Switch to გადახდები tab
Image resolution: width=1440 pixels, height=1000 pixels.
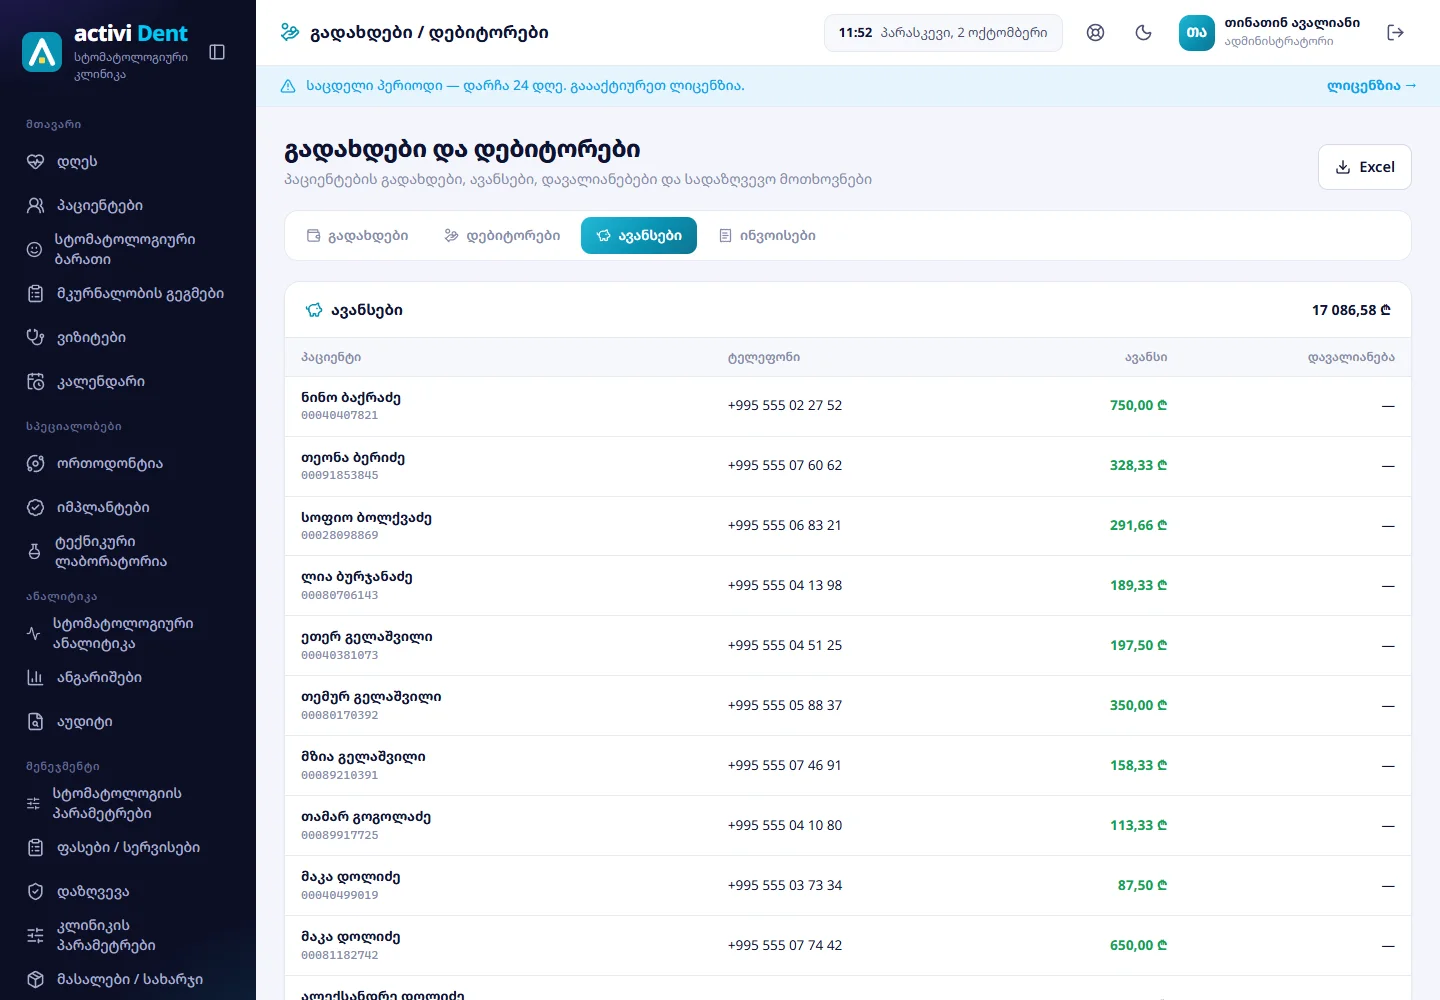click(x=357, y=236)
